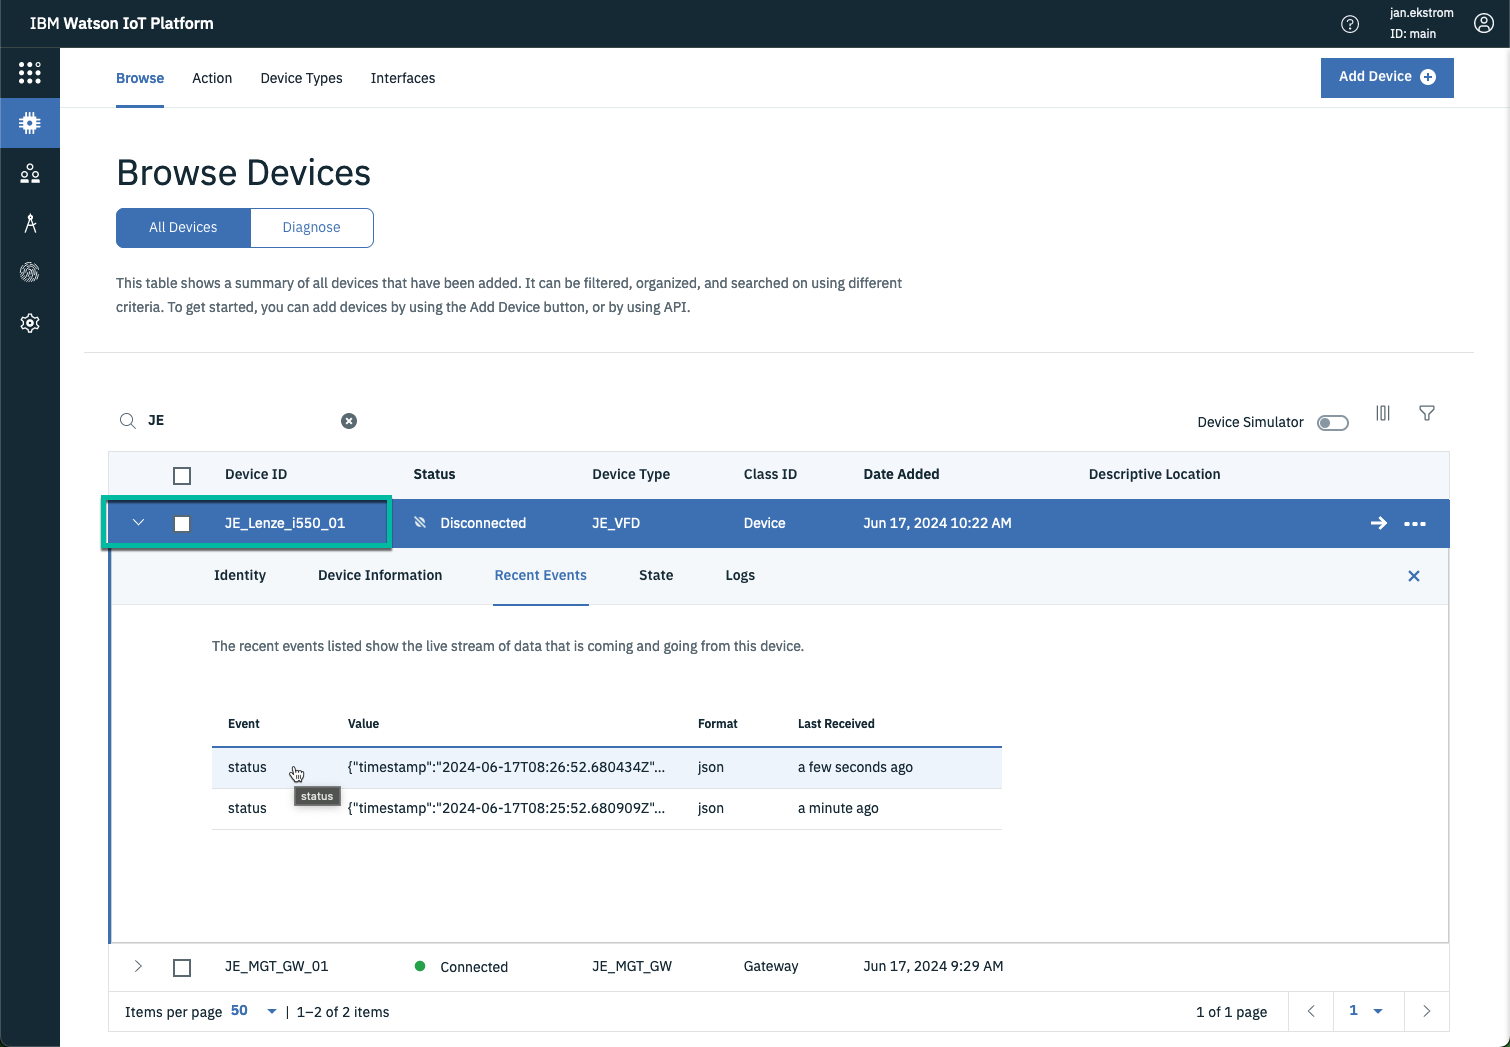Viewport: 1510px width, 1047px height.
Task: Select the status event received a few seconds ago
Action: click(607, 767)
